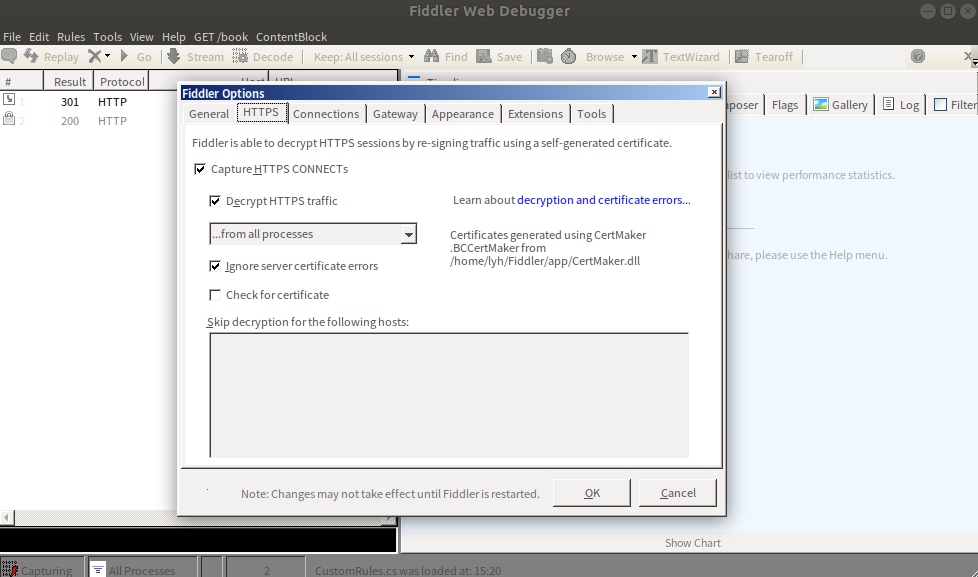Open the TextWizard tool
Image resolution: width=978 pixels, height=577 pixels.
point(680,57)
